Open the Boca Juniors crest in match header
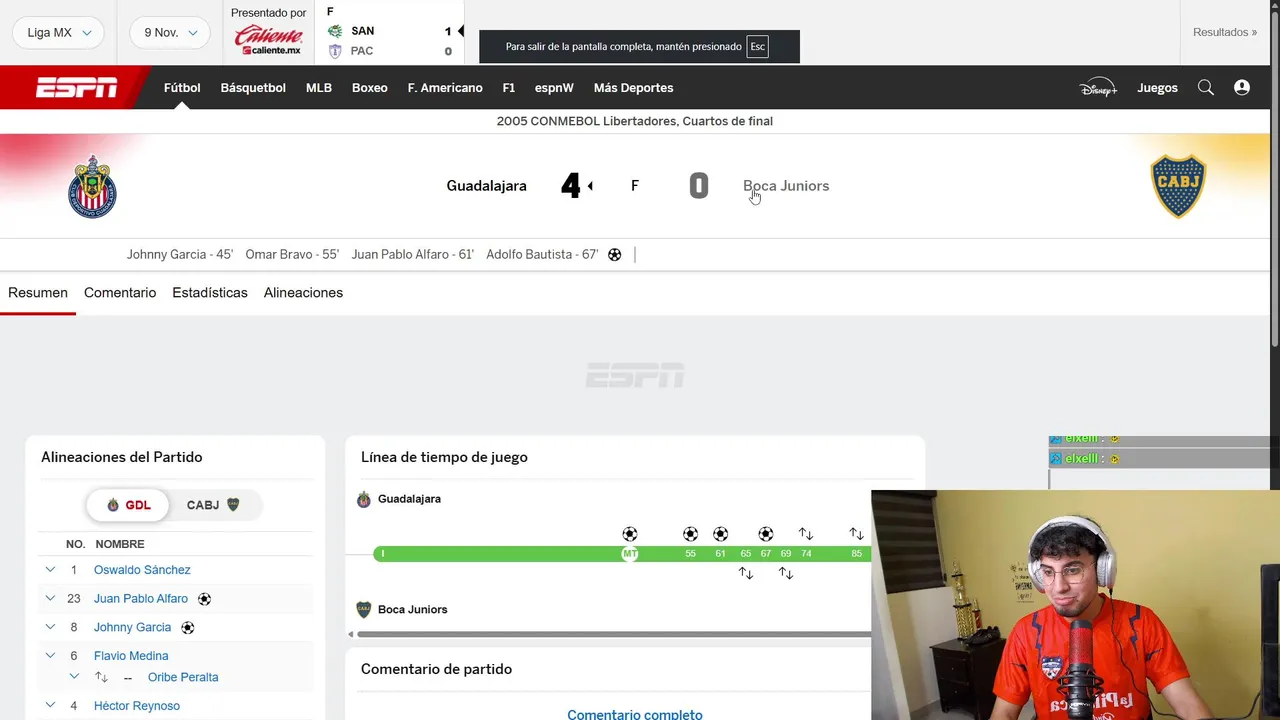Image resolution: width=1280 pixels, height=720 pixels. [x=1179, y=186]
